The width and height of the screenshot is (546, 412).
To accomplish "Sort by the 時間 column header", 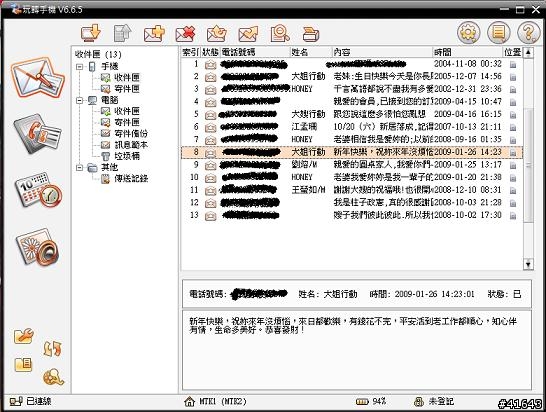I will click(x=468, y=52).
